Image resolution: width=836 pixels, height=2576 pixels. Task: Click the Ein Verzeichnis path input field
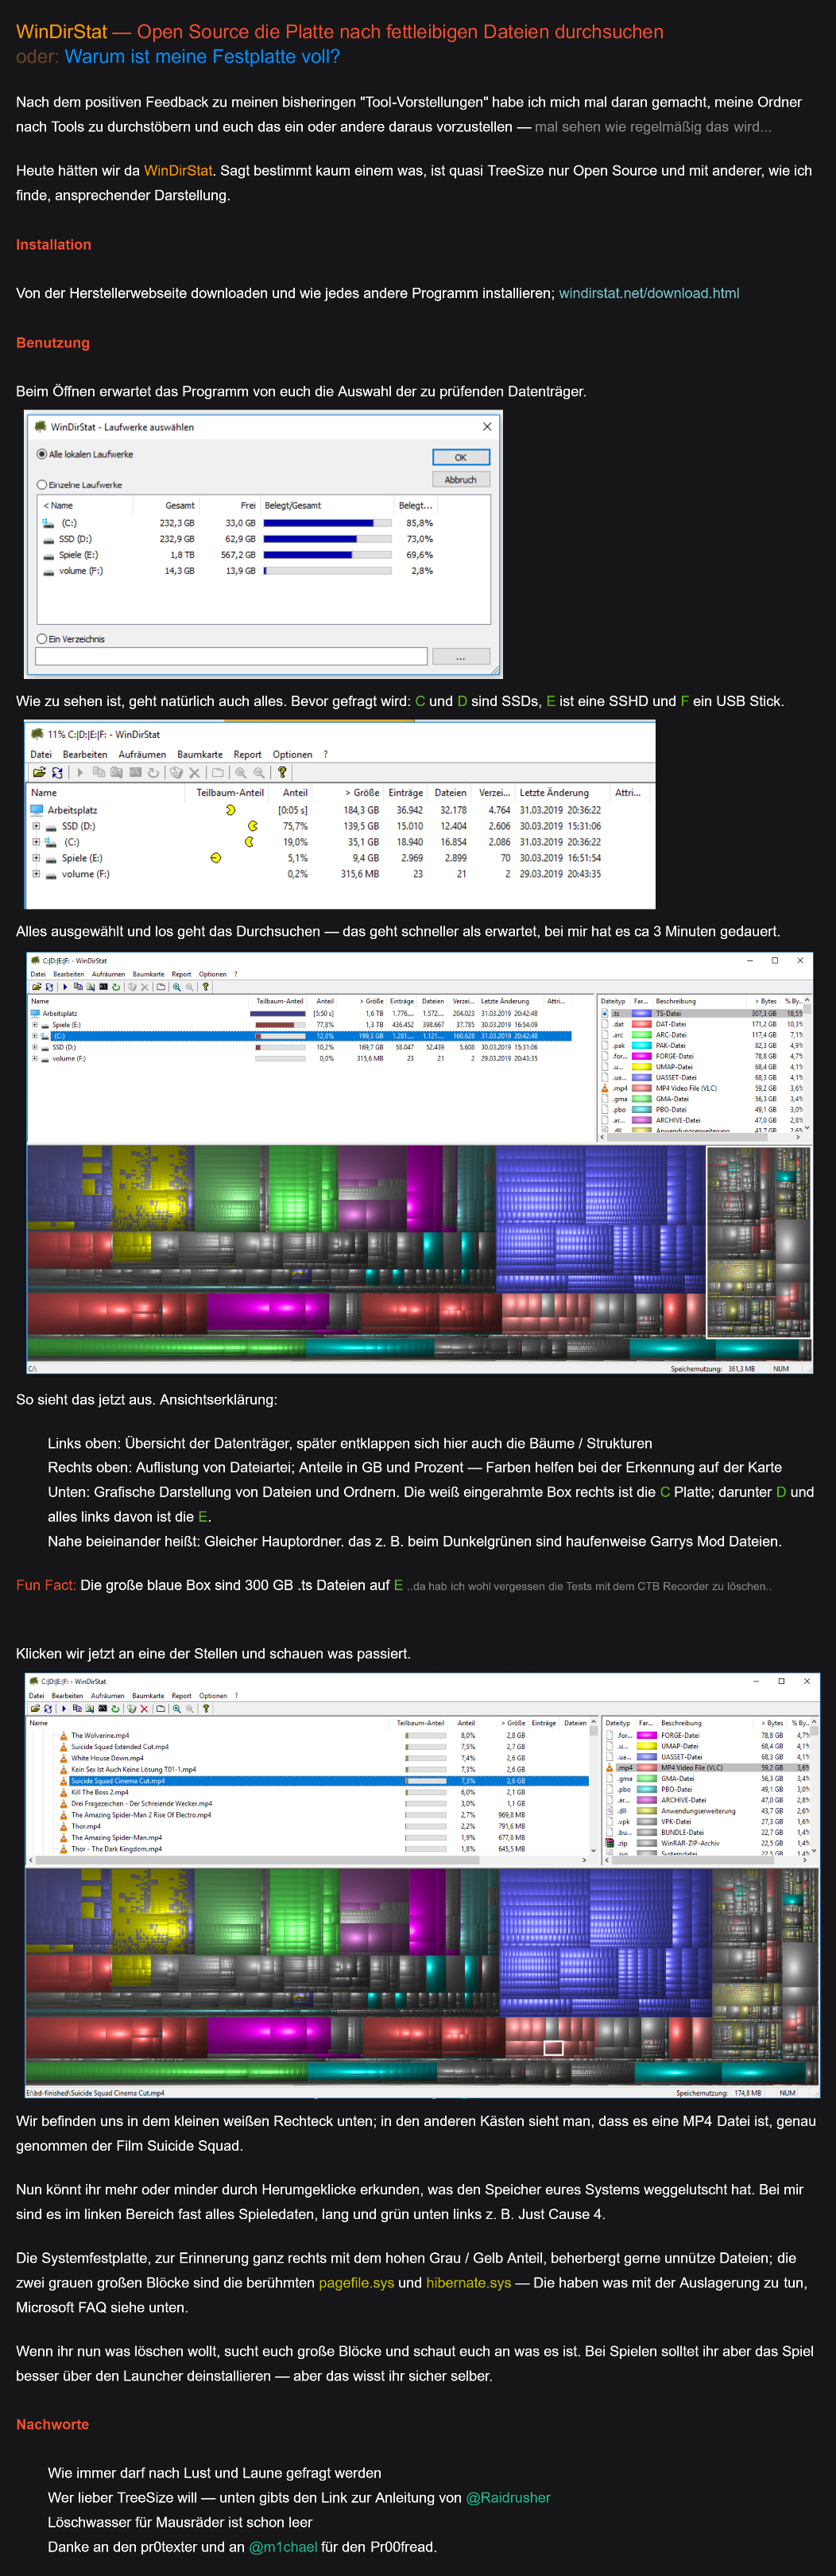pyautogui.click(x=231, y=657)
